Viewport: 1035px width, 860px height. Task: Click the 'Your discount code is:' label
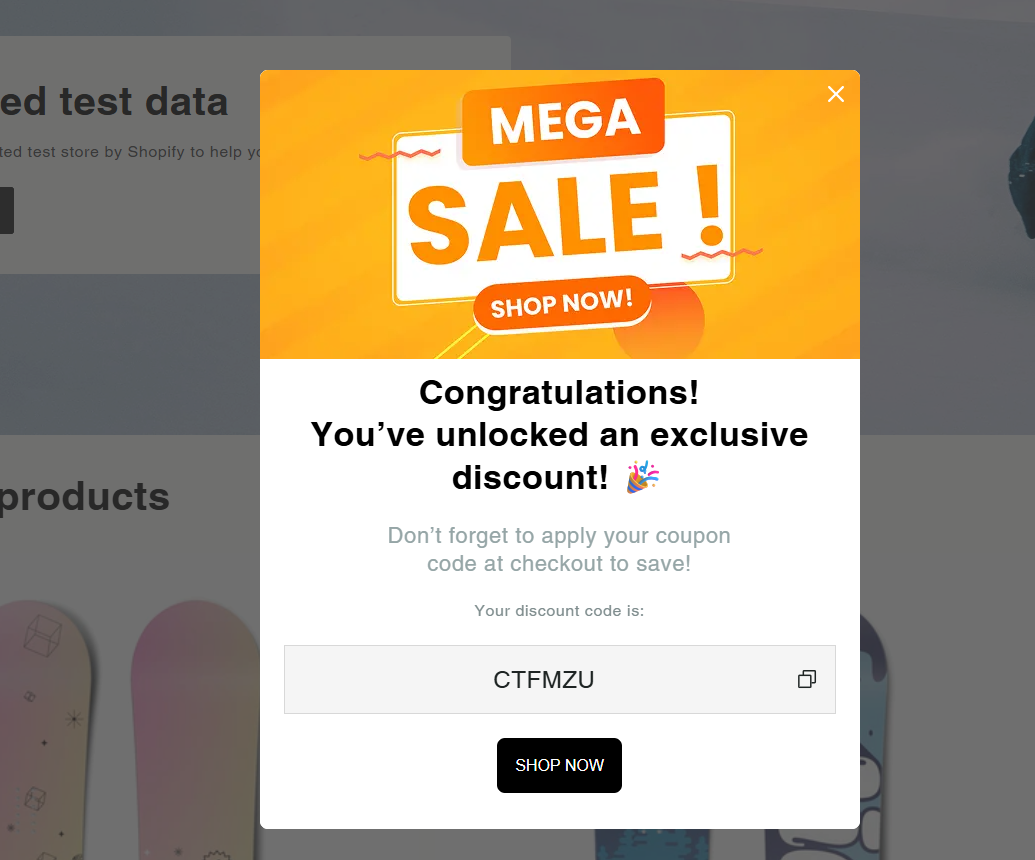pos(559,611)
